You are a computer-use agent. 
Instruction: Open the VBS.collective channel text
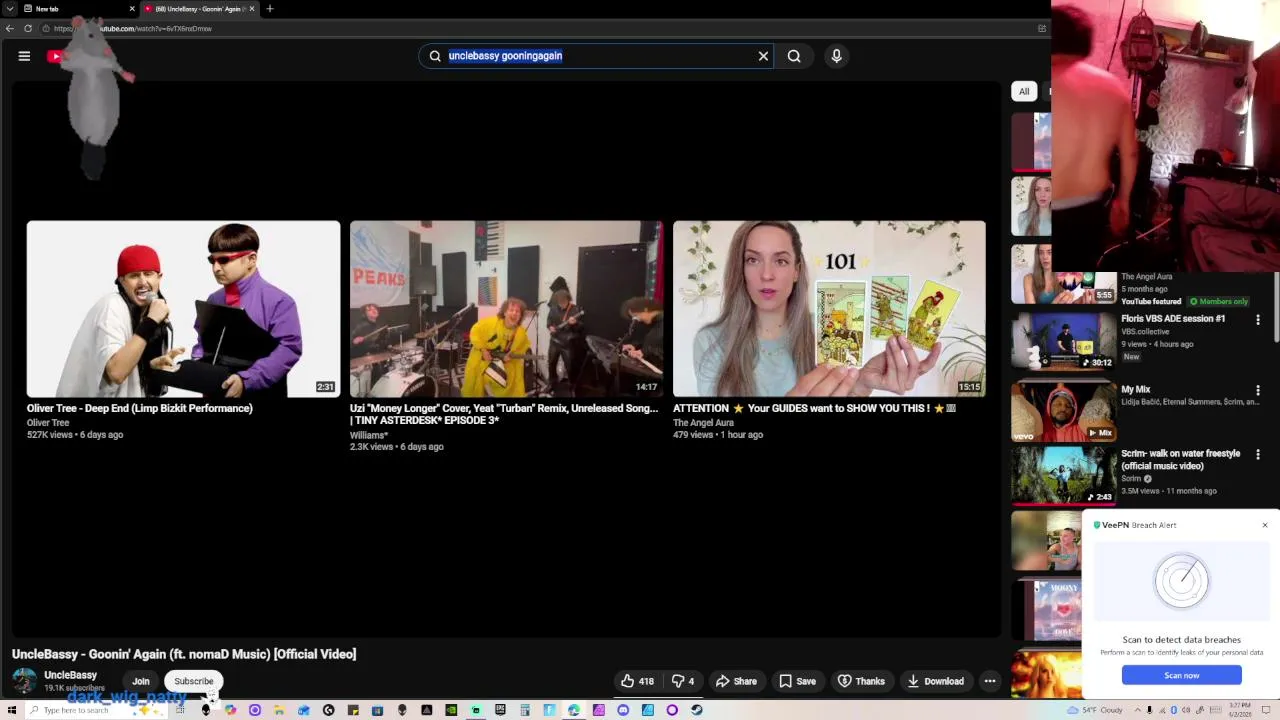click(x=1145, y=331)
